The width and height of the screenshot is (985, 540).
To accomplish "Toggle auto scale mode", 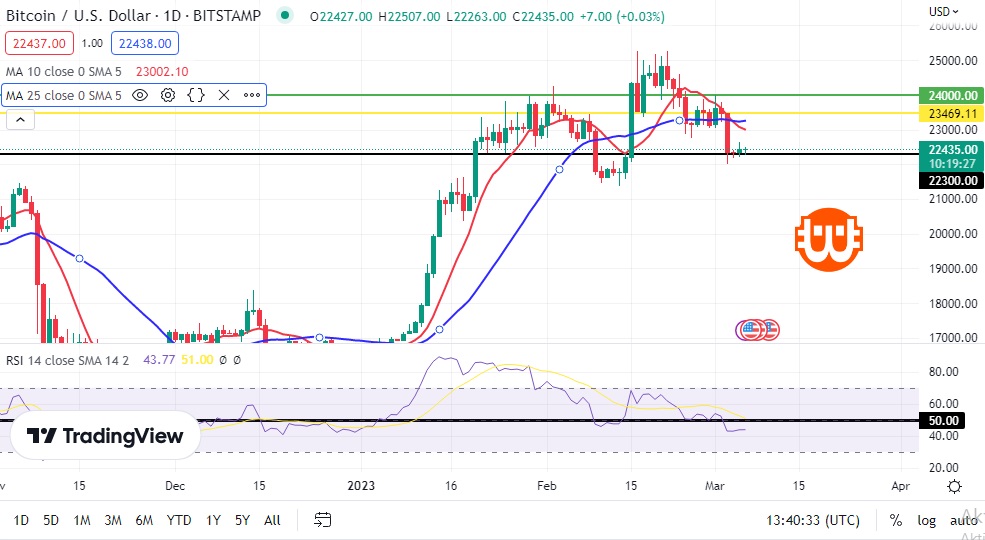I will (x=963, y=521).
